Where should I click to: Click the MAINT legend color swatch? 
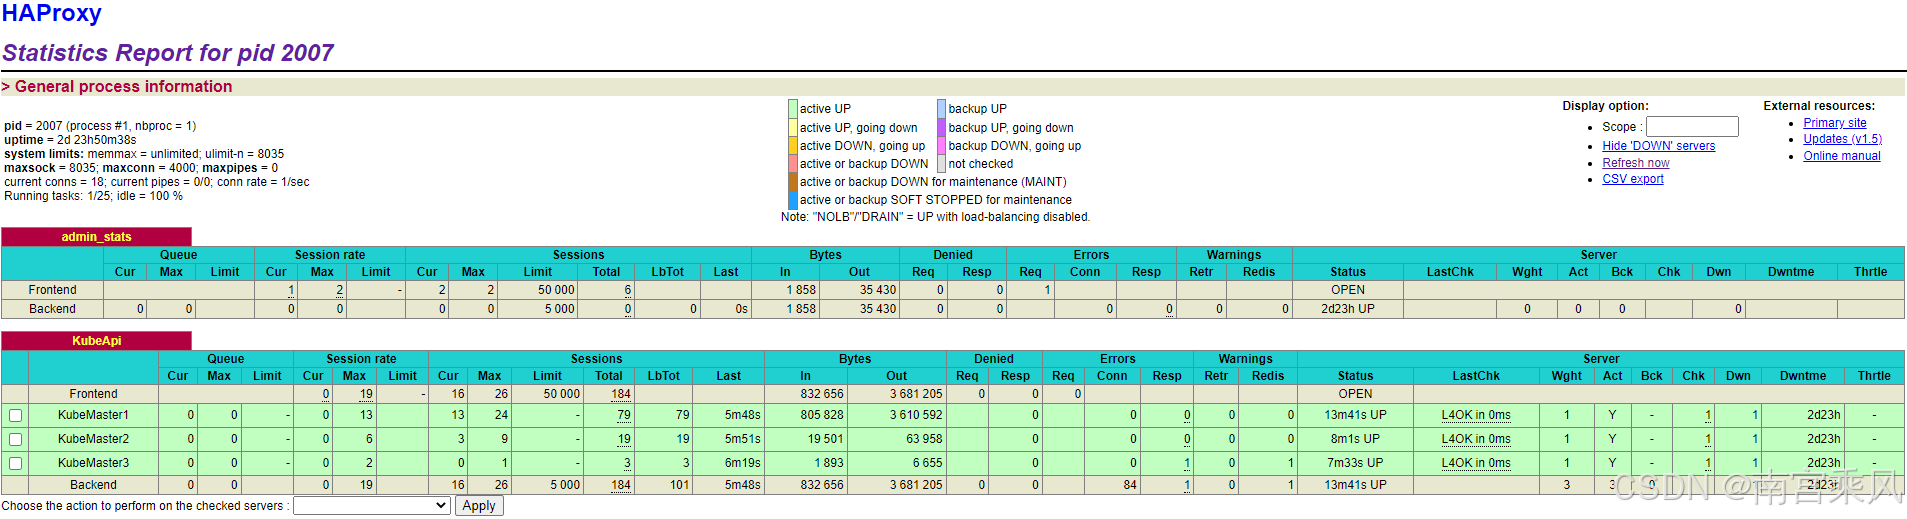point(793,182)
